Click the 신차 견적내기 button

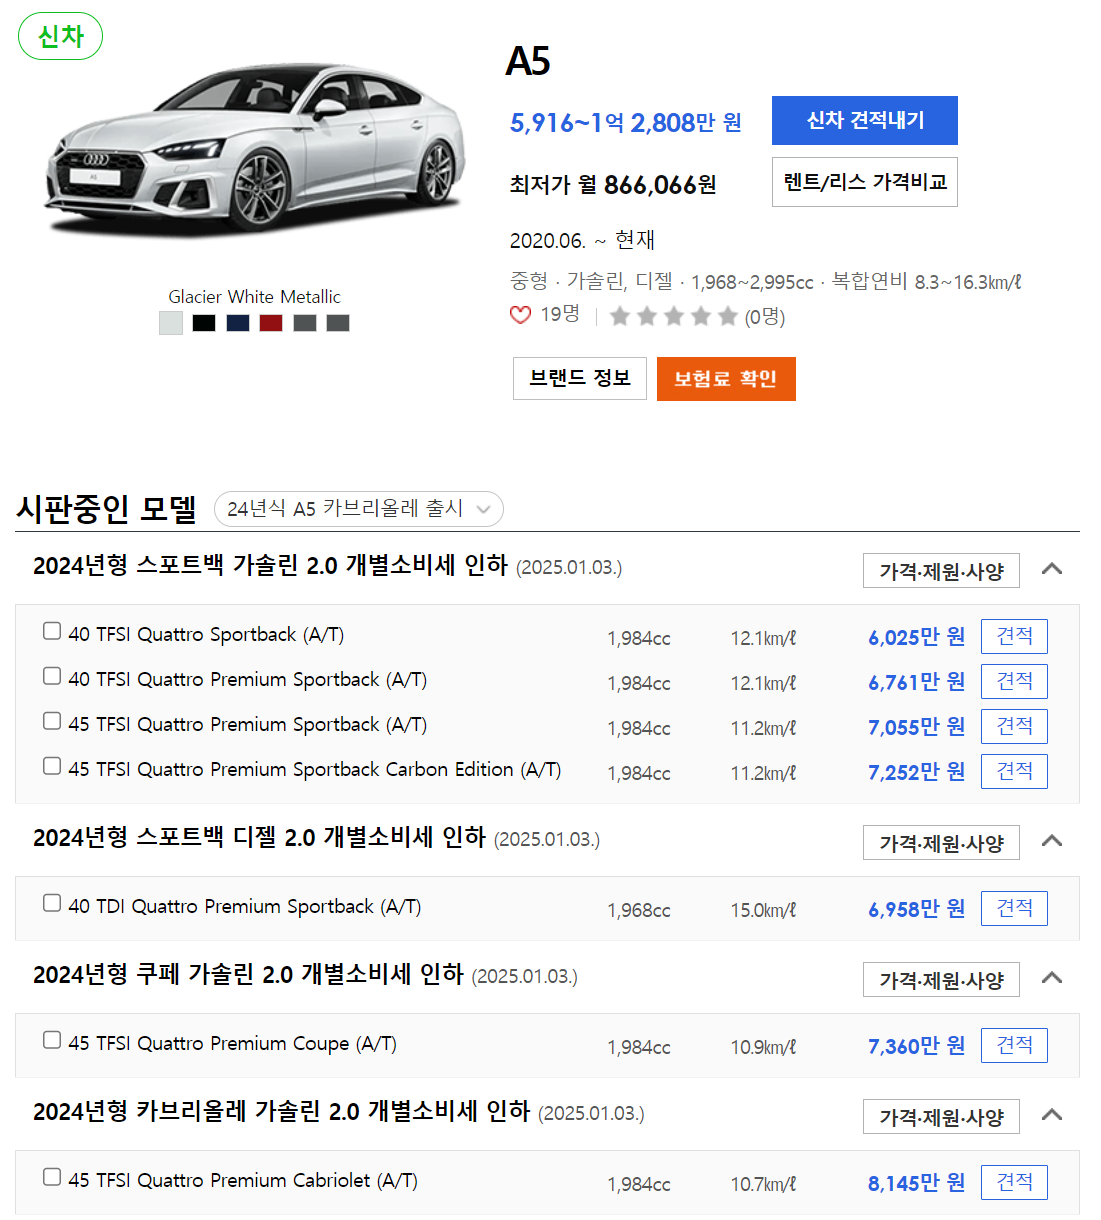(865, 120)
